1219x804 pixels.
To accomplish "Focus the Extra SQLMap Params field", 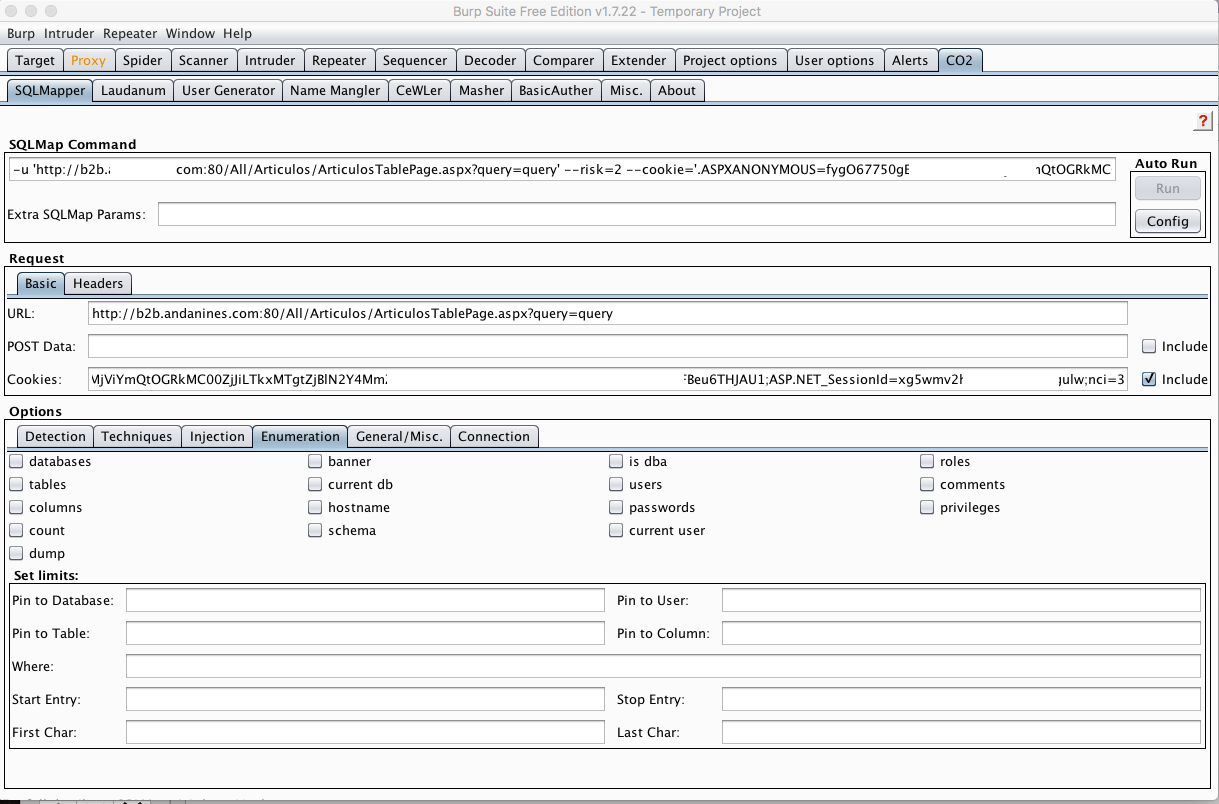I will [x=636, y=214].
